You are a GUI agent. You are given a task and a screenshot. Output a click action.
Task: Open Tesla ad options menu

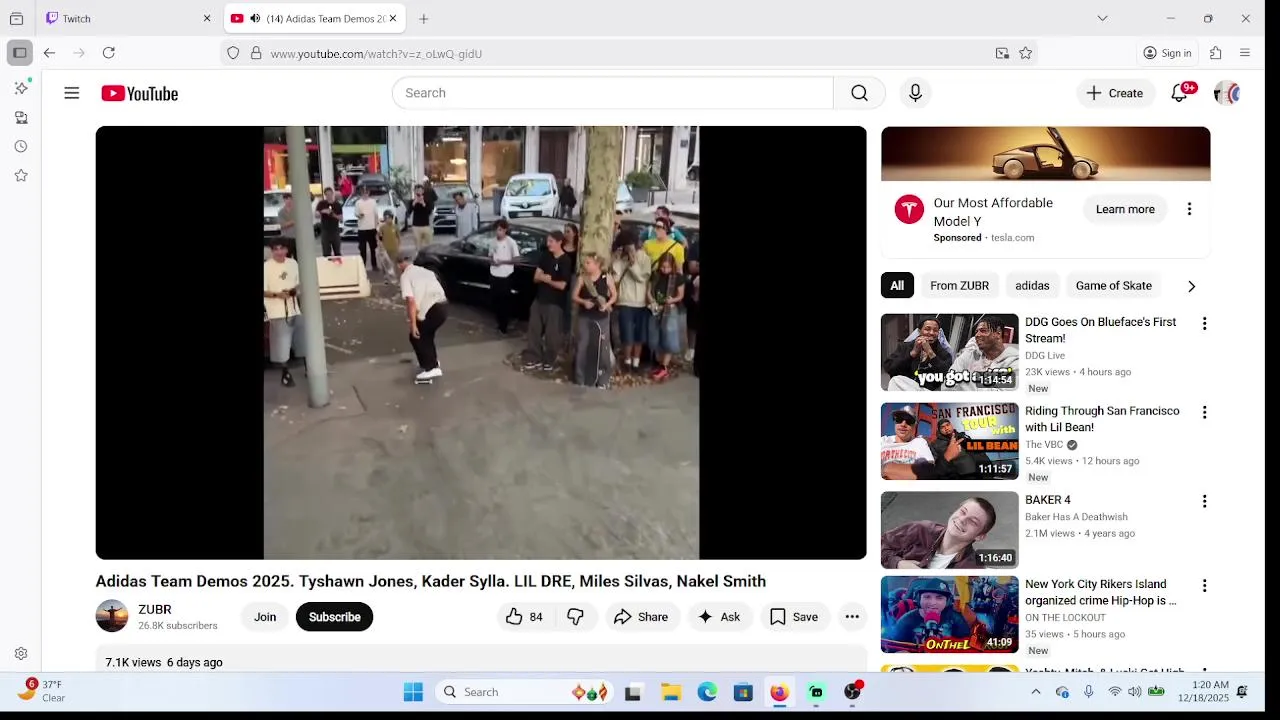coord(1189,209)
